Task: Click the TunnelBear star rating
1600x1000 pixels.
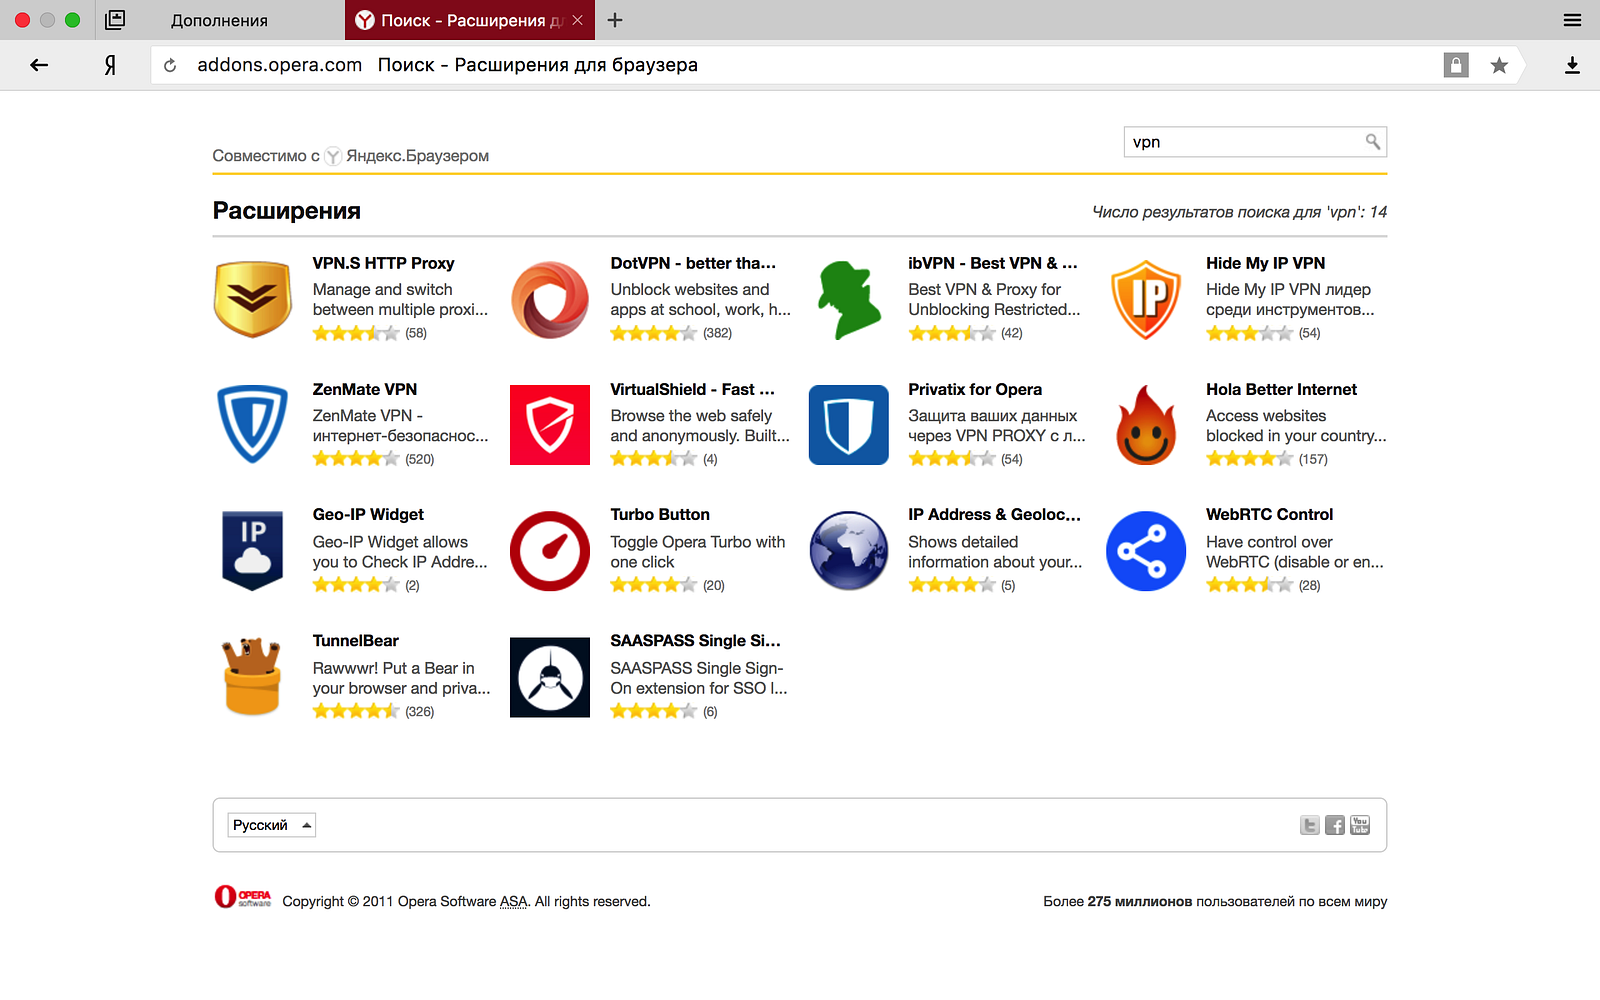Action: 355,711
